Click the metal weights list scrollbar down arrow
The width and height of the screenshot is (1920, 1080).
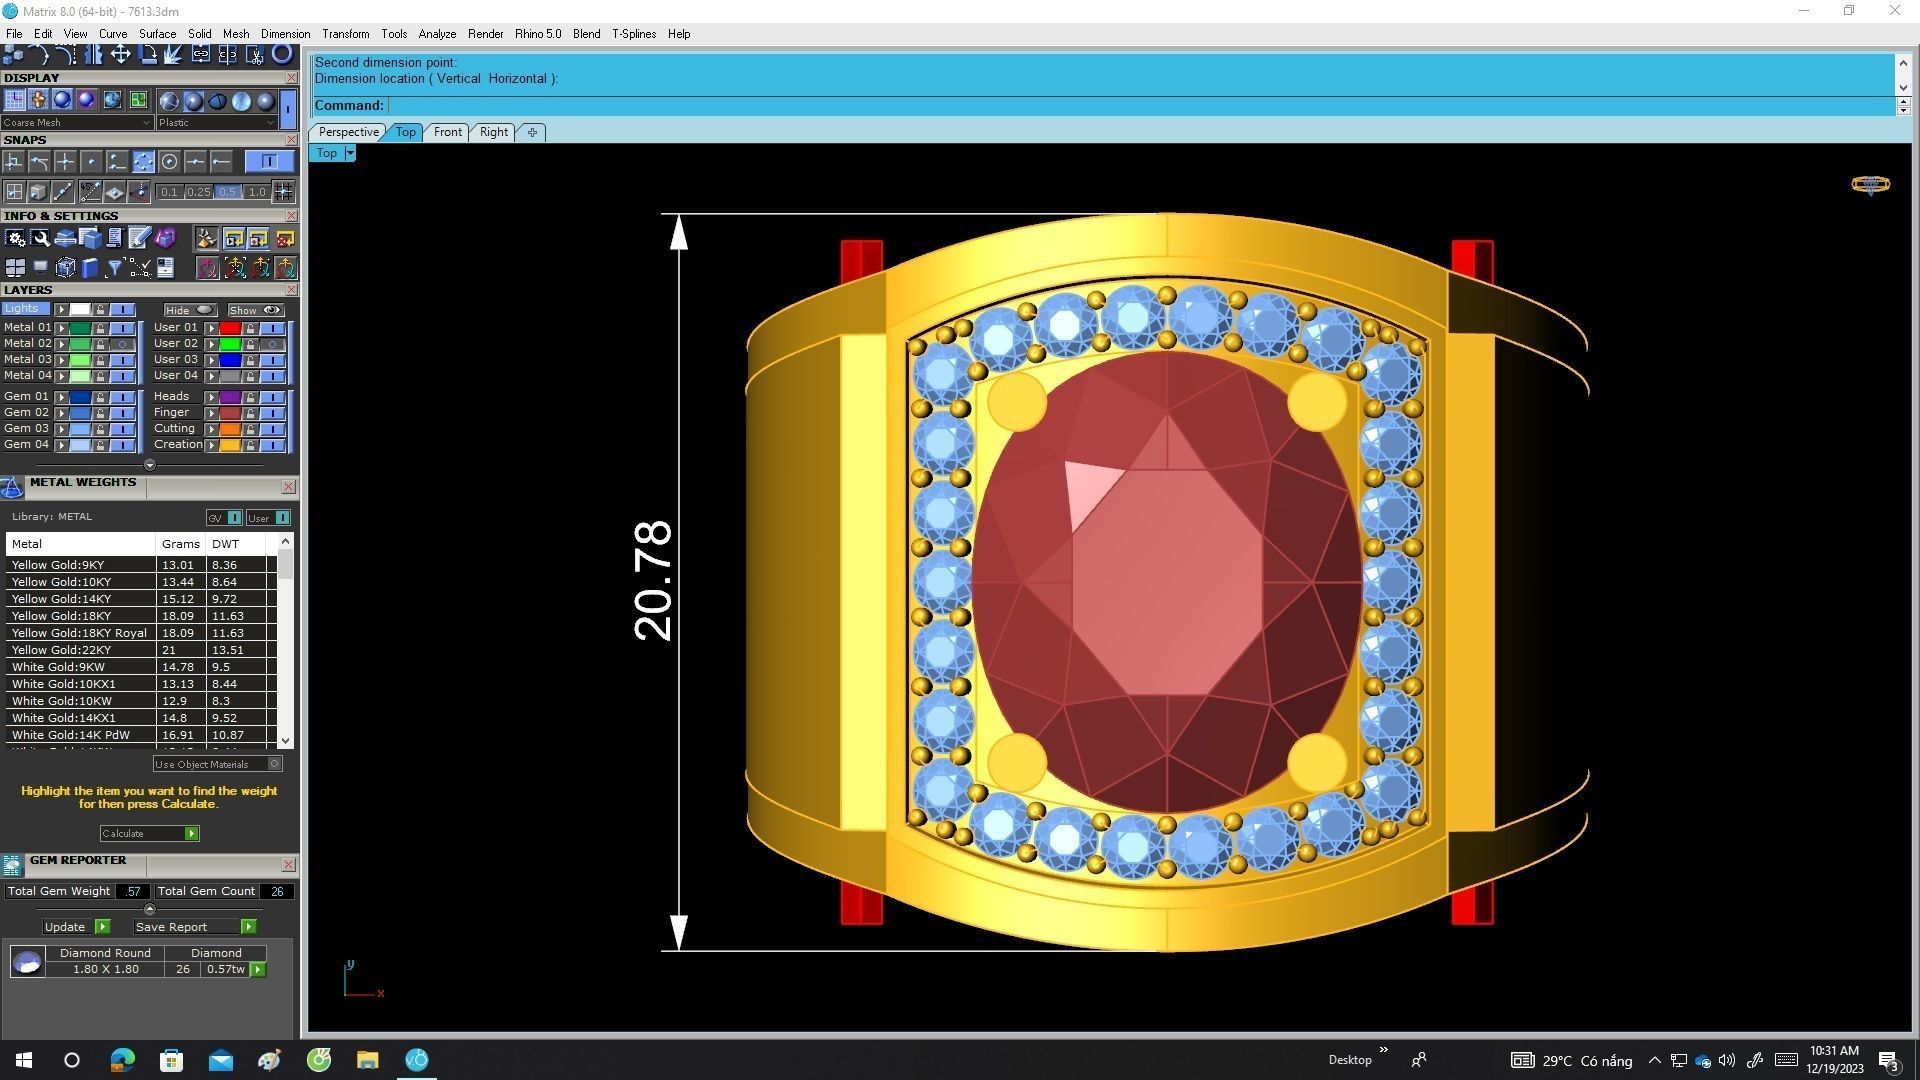point(286,741)
